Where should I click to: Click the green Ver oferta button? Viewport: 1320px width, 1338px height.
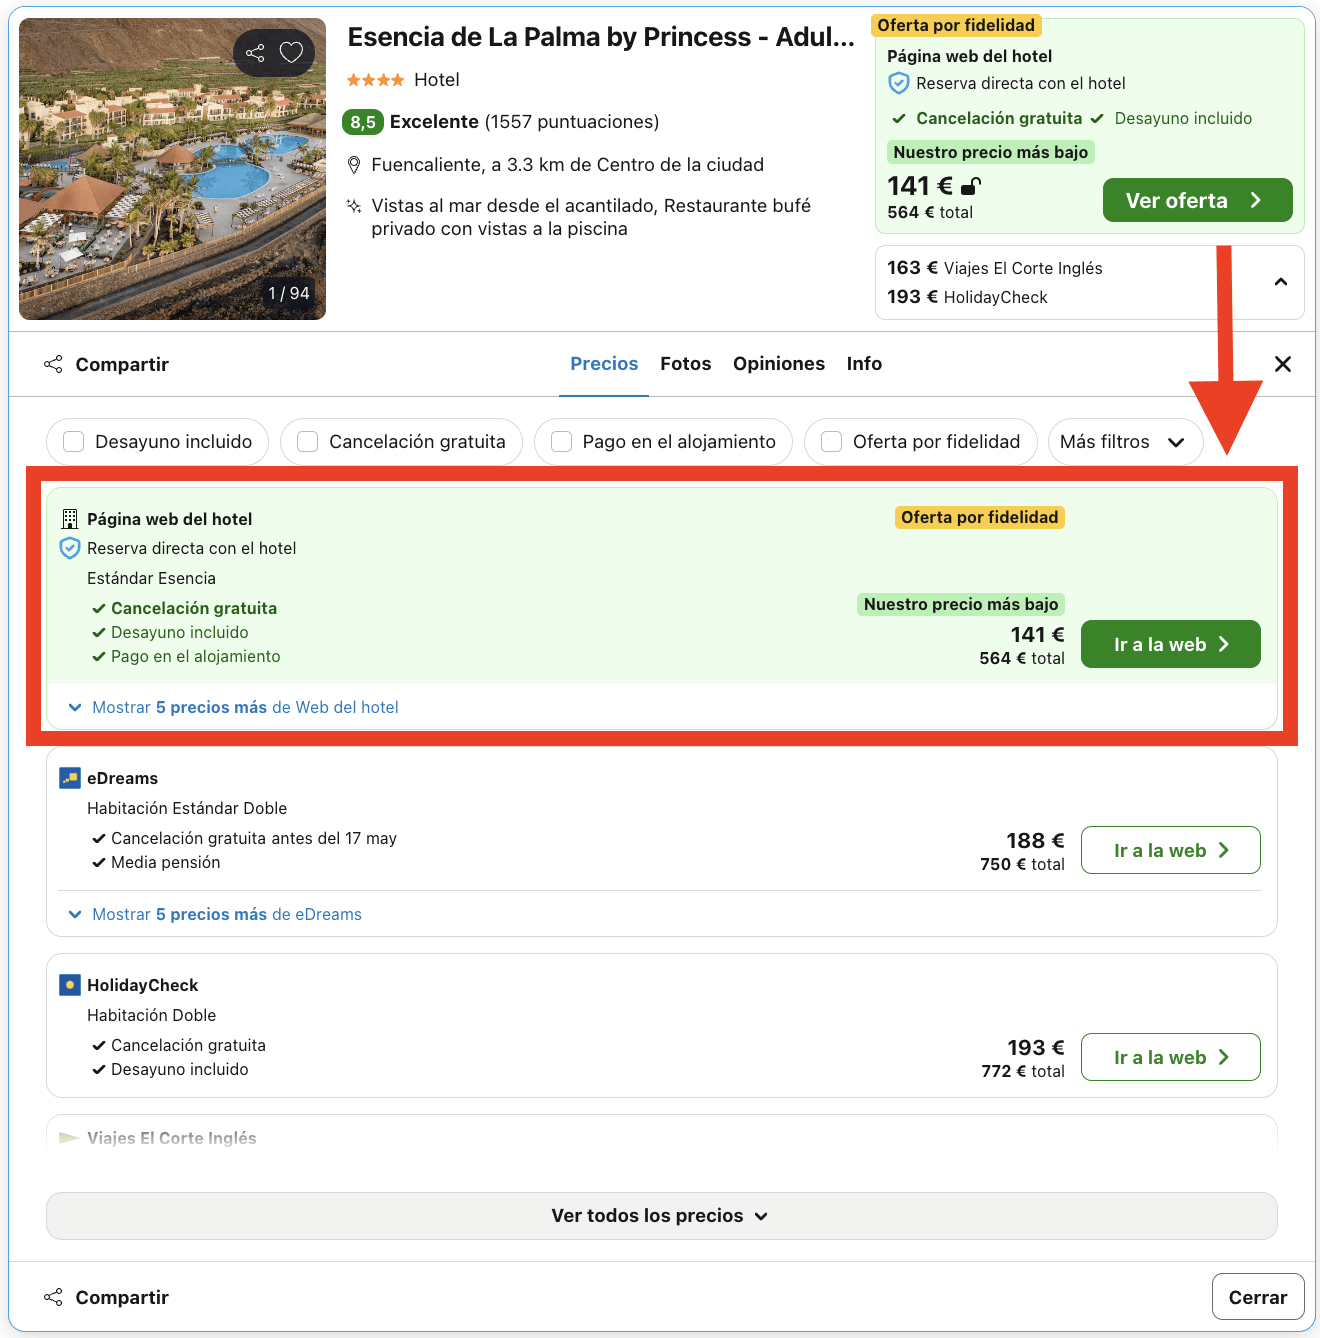click(1197, 199)
